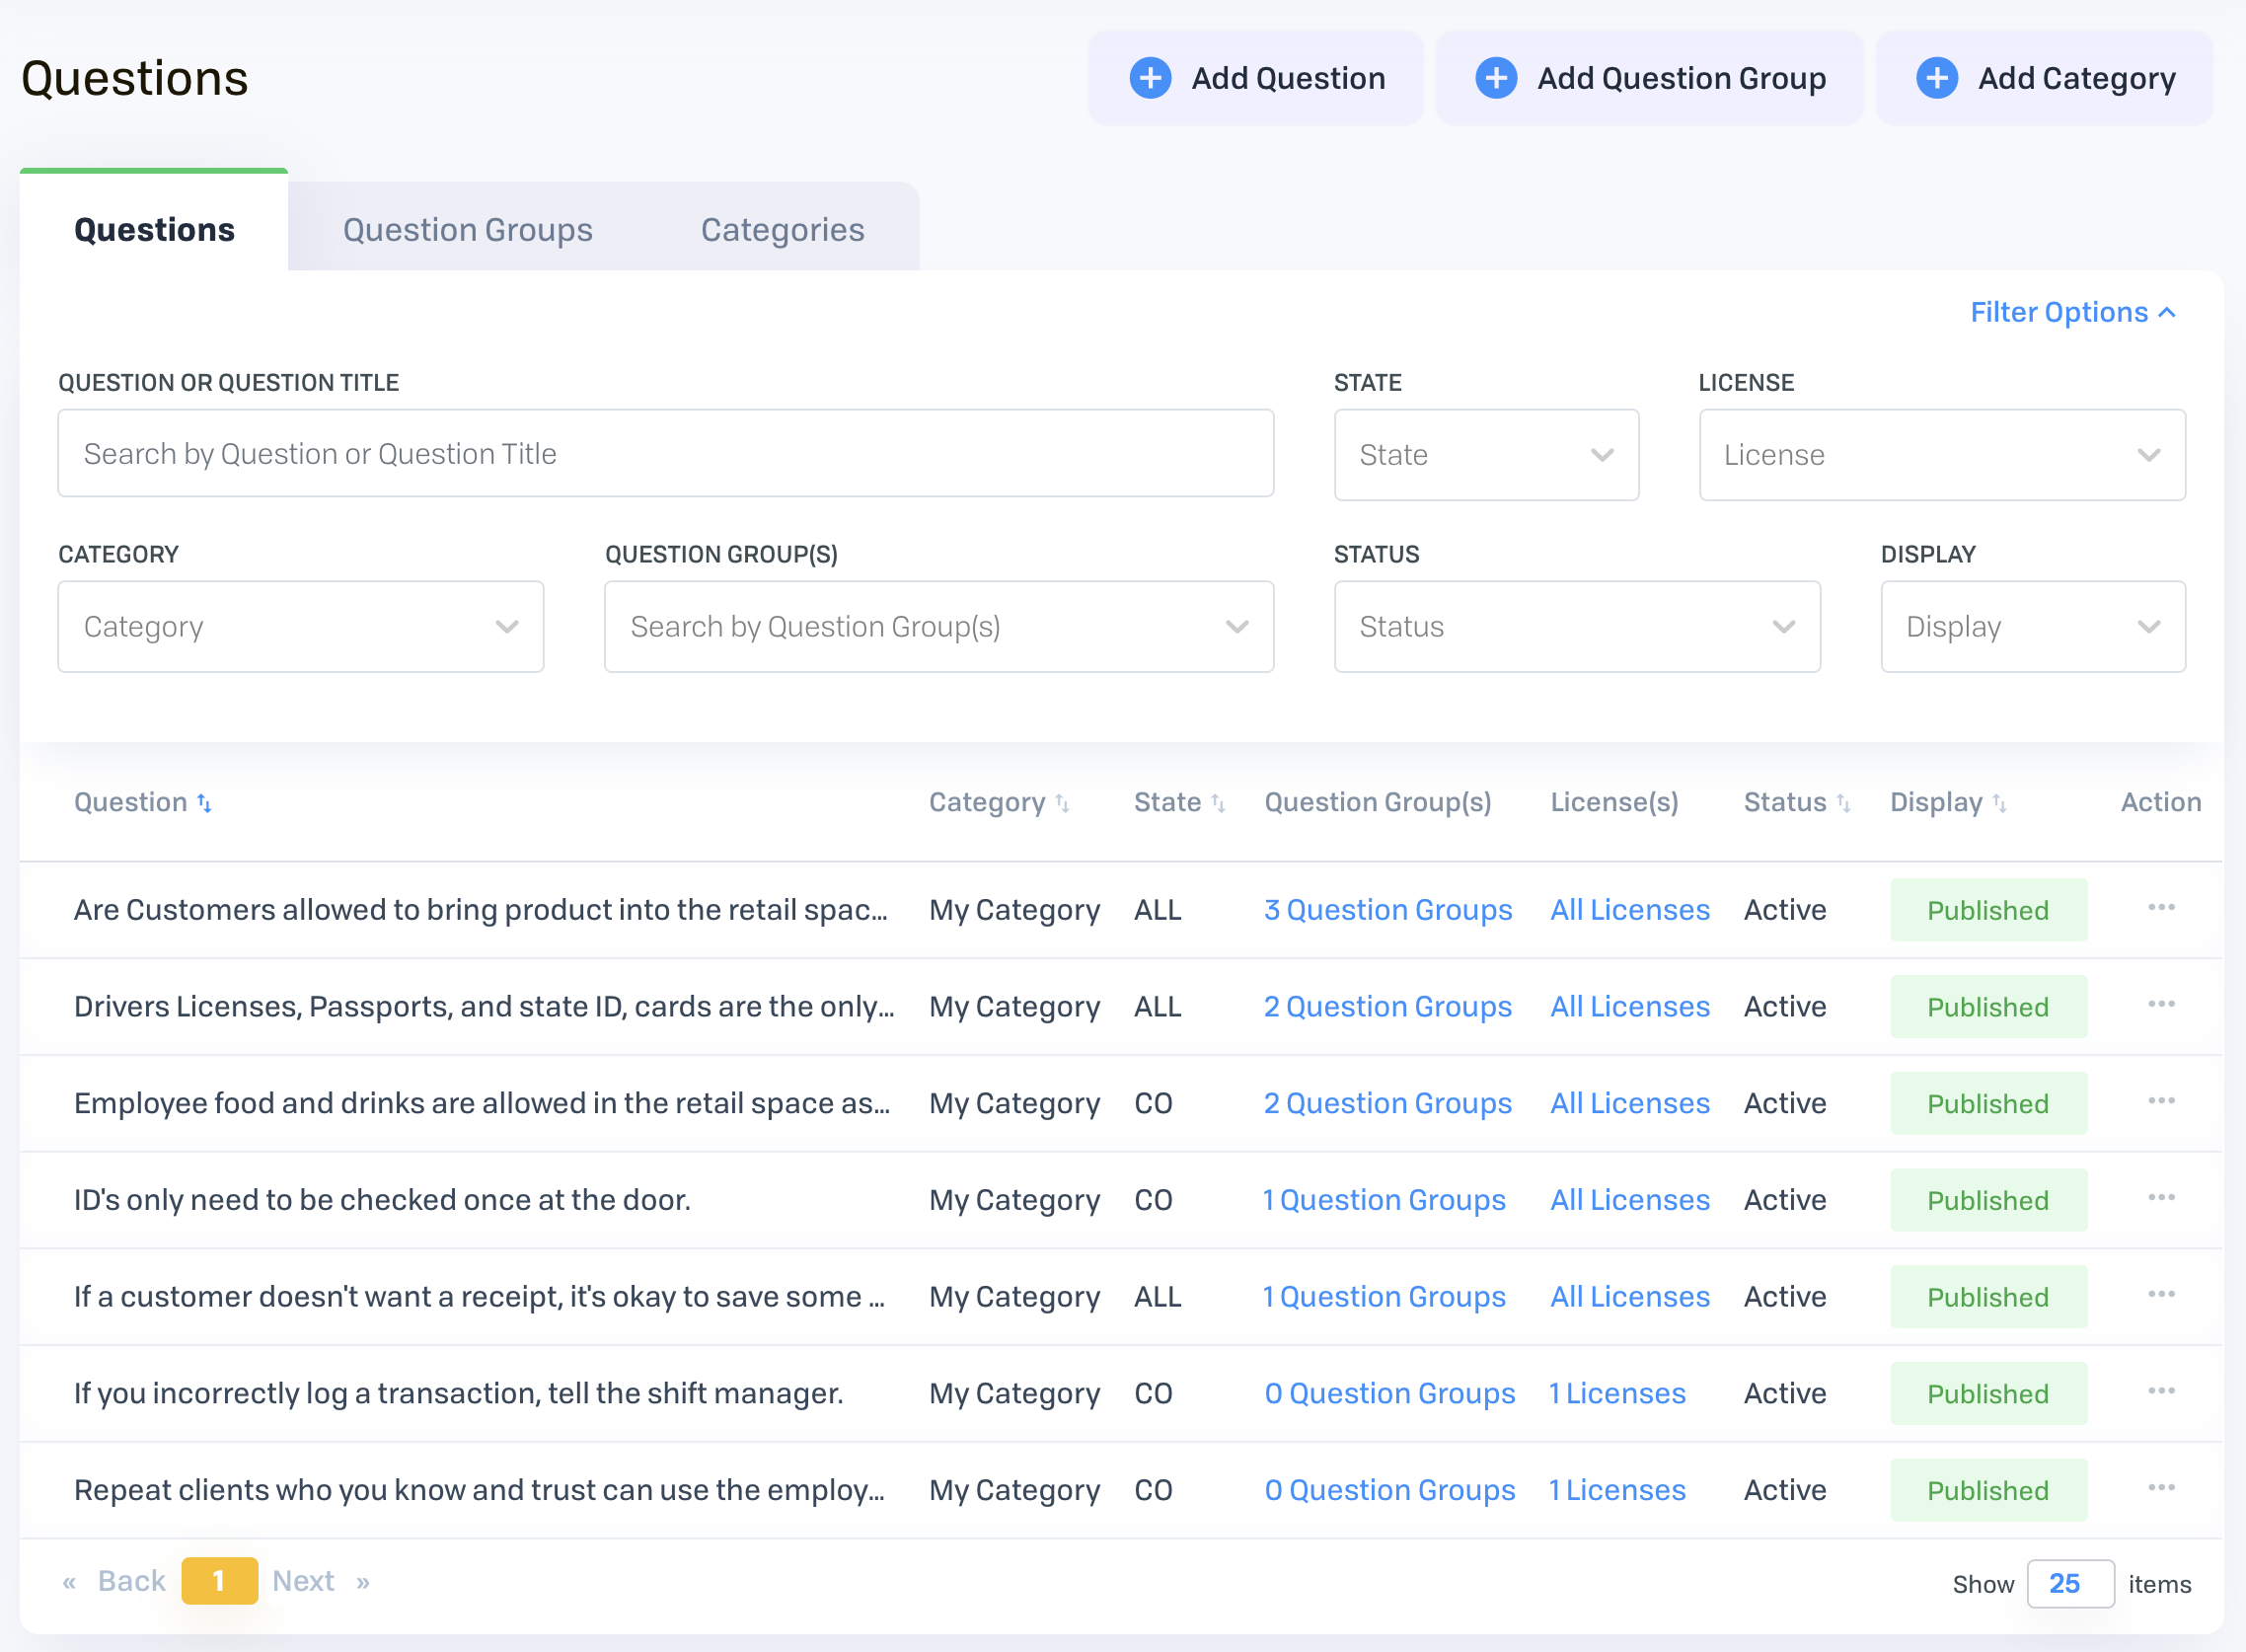The width and height of the screenshot is (2246, 1652).
Task: Switch to the Question Groups tab
Action: coord(468,229)
